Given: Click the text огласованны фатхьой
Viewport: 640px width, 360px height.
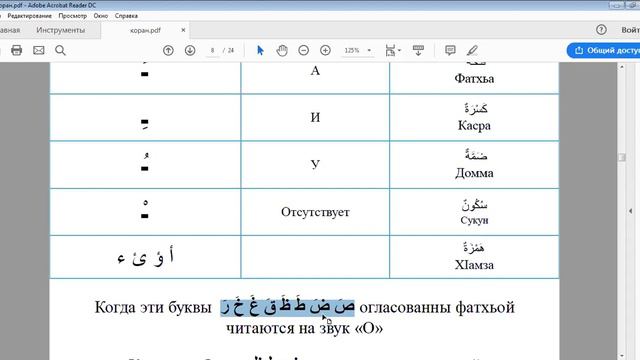Looking at the screenshot, I should (437, 307).
